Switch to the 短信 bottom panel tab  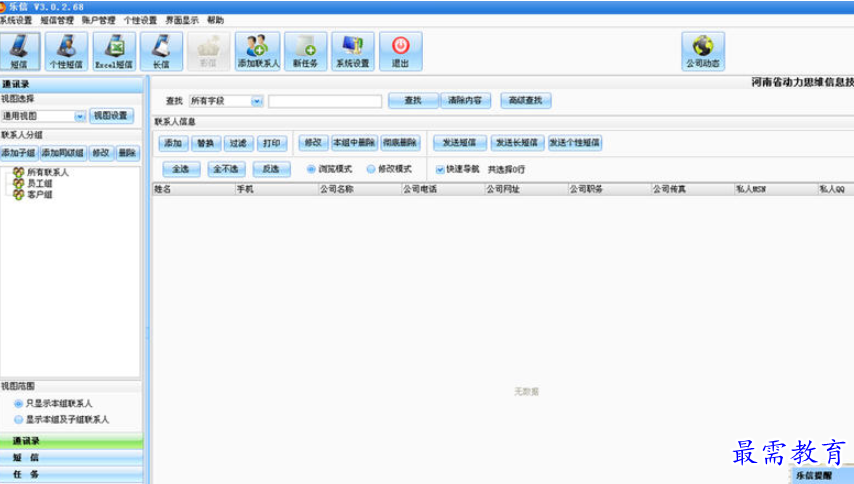pyautogui.click(x=71, y=458)
